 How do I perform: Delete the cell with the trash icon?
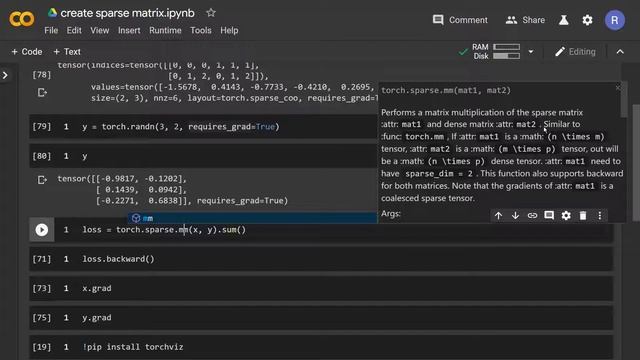(583, 216)
